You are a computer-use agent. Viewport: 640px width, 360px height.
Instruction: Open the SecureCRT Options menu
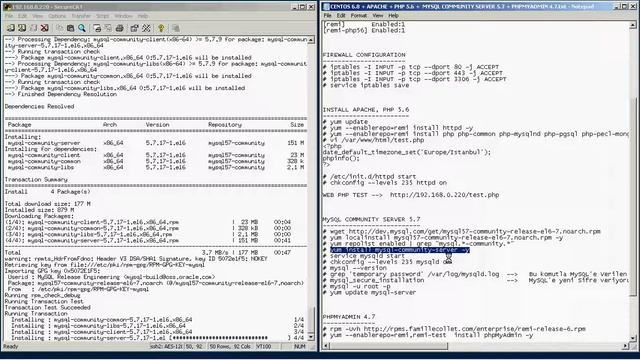(x=57, y=16)
